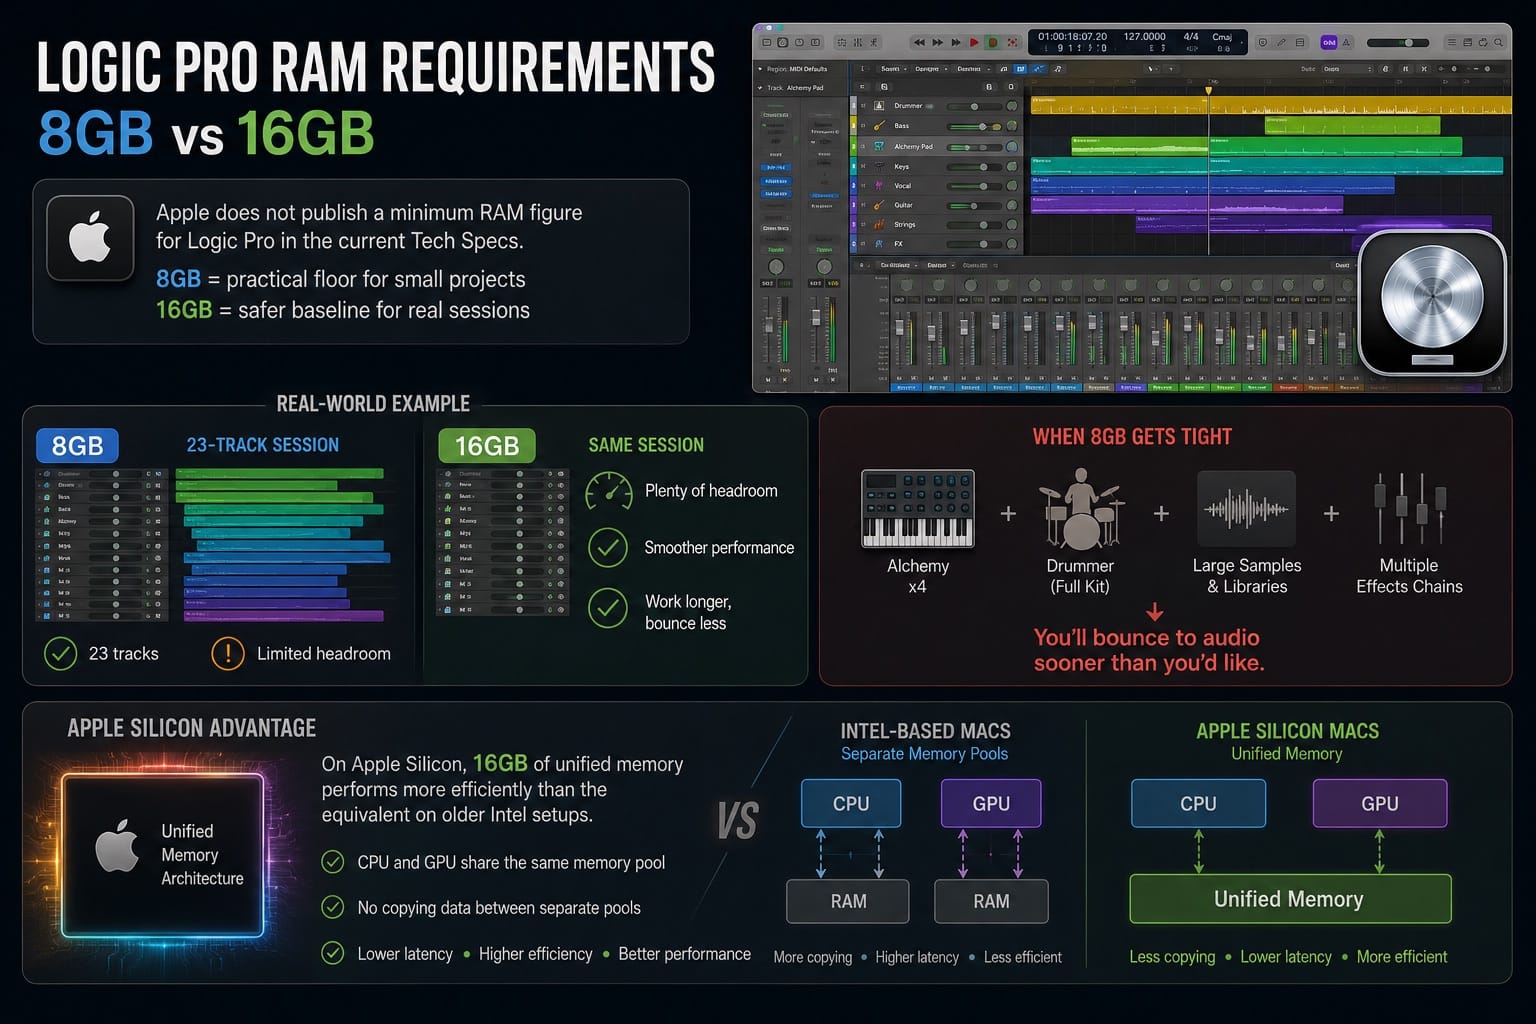
Task: Open the pointer tool menu in tracks area
Action: click(1152, 69)
